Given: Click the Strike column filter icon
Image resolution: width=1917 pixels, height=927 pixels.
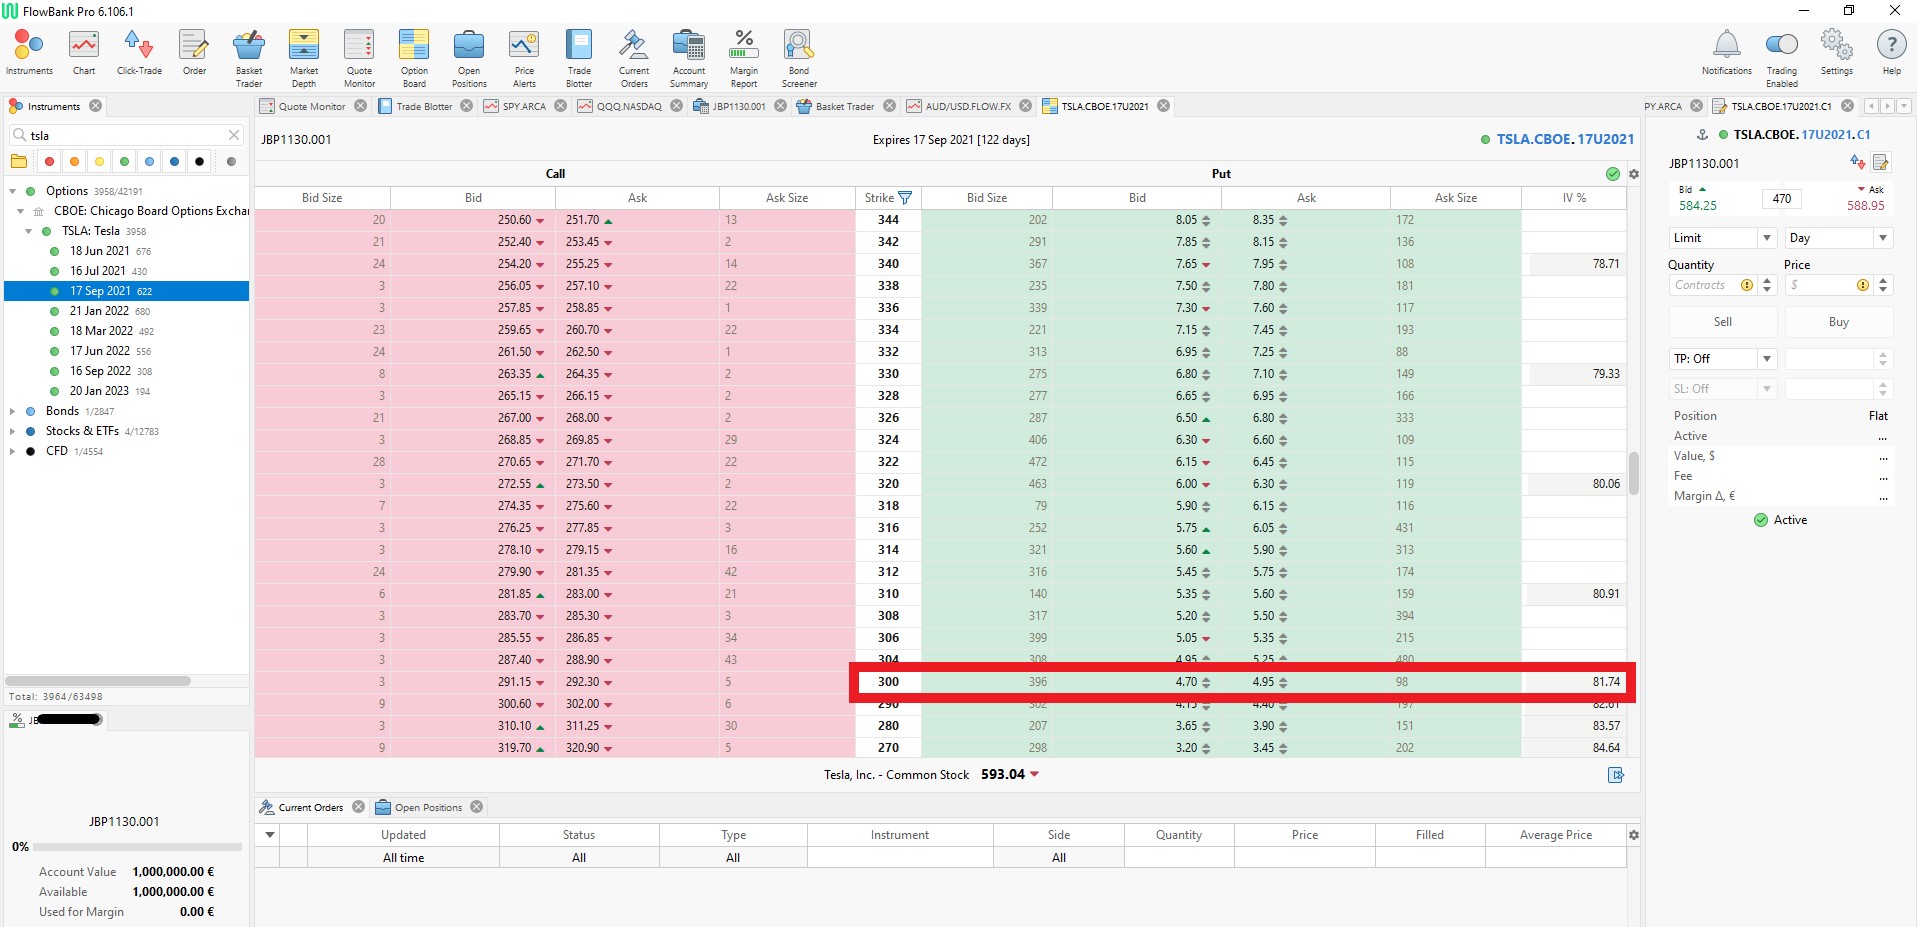Looking at the screenshot, I should click(905, 198).
